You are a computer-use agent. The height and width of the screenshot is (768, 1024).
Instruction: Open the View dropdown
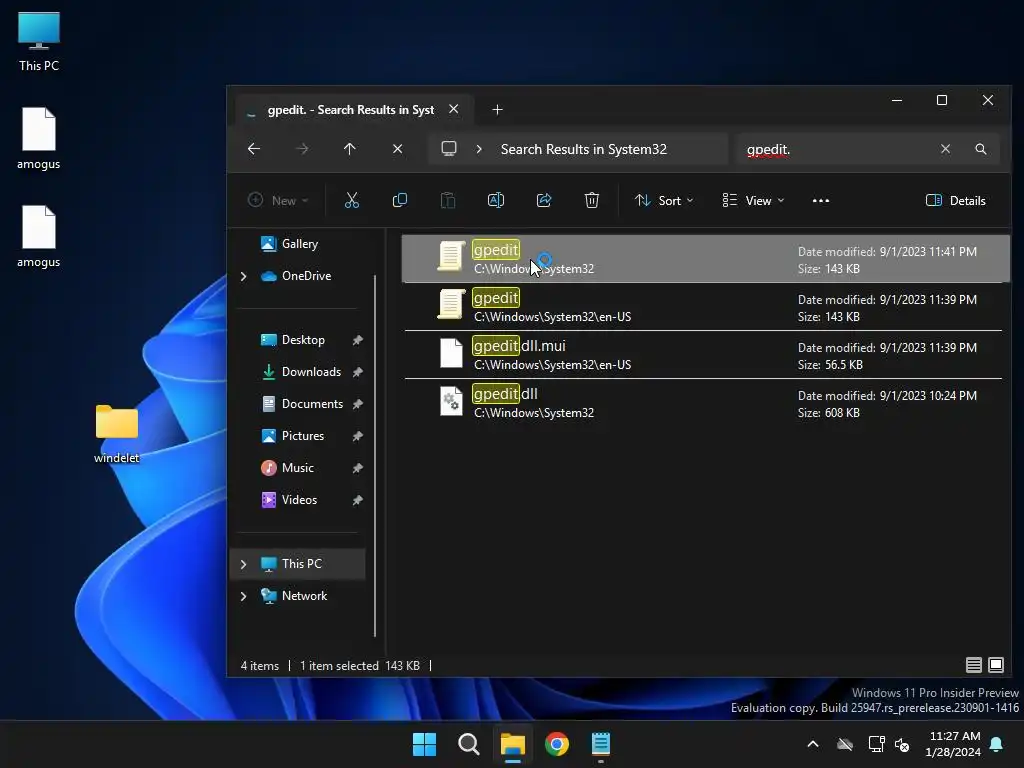753,200
